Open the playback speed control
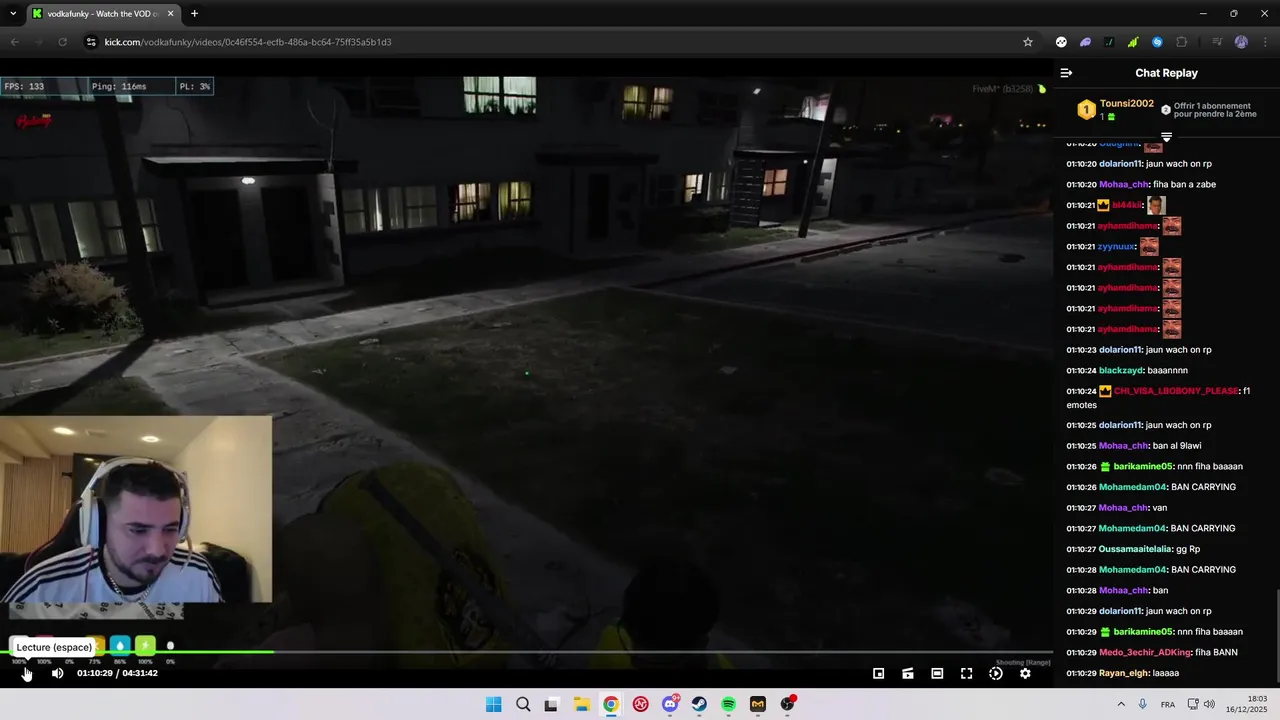This screenshot has width=1280, height=720. (x=996, y=673)
